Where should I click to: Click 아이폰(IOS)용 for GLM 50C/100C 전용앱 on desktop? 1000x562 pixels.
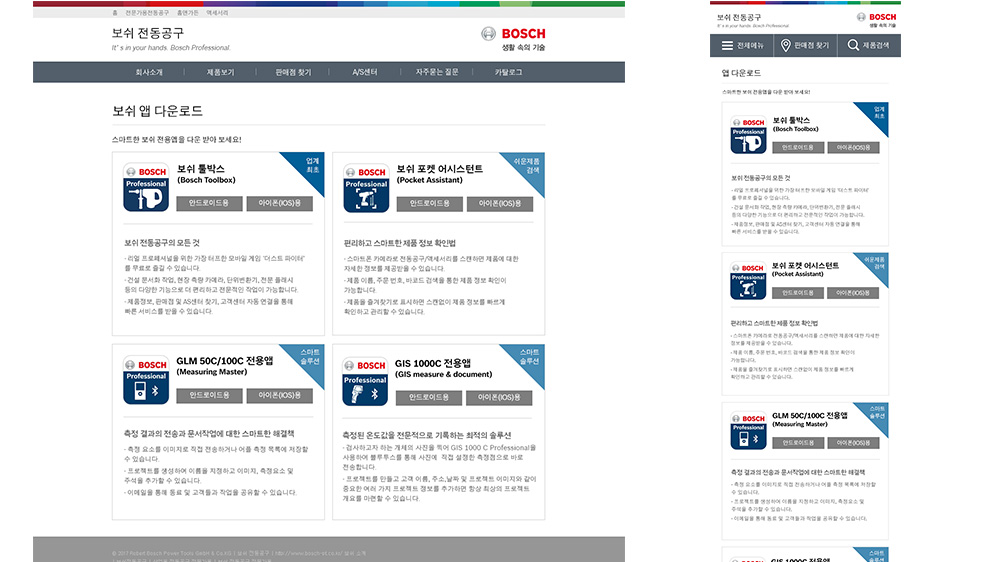coord(279,396)
